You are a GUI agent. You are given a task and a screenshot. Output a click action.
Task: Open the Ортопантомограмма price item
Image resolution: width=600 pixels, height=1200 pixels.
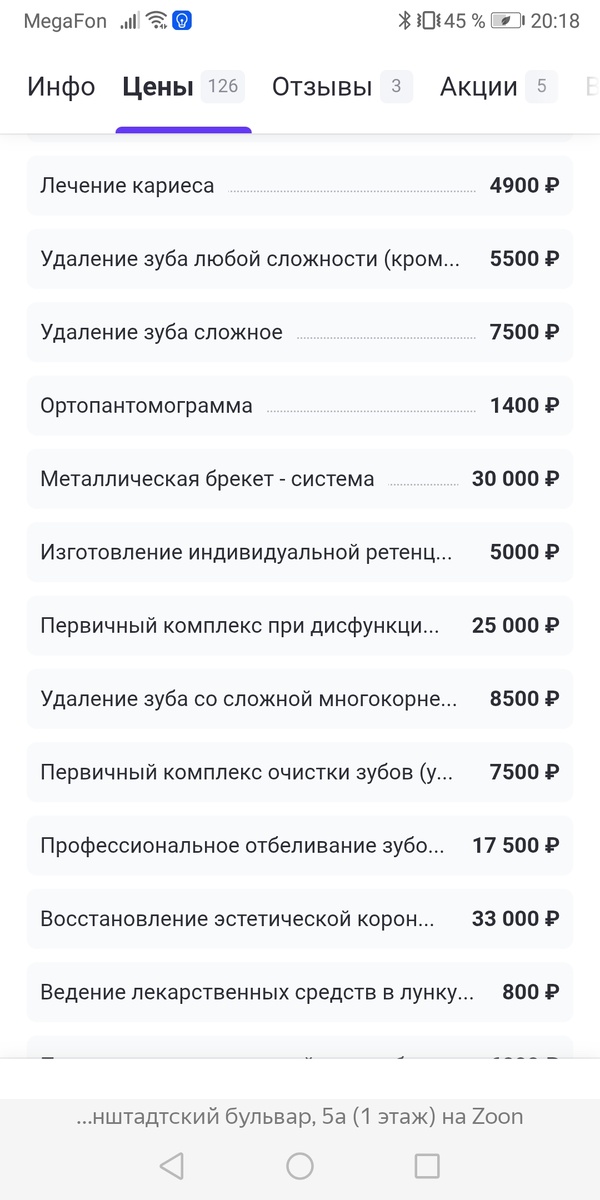pos(300,405)
